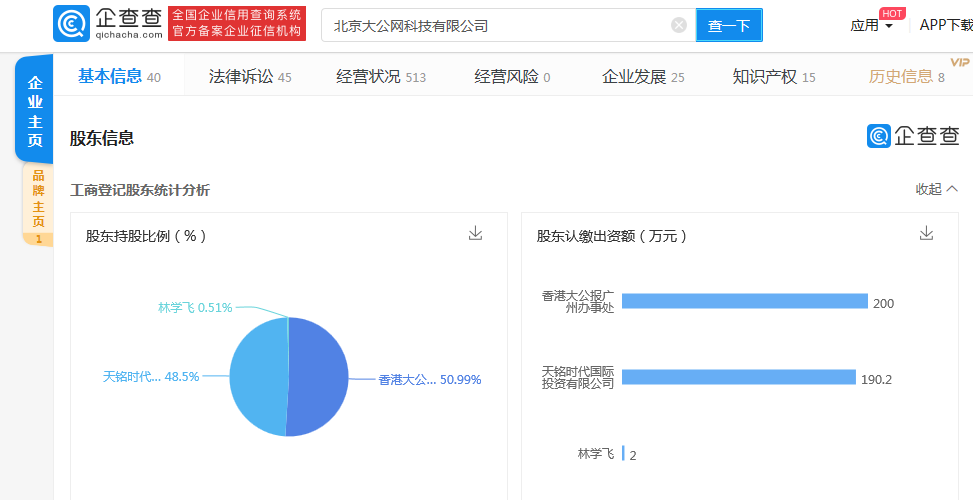Collapse the section via 收起
Screen dimensions: 973x500
coord(937,189)
